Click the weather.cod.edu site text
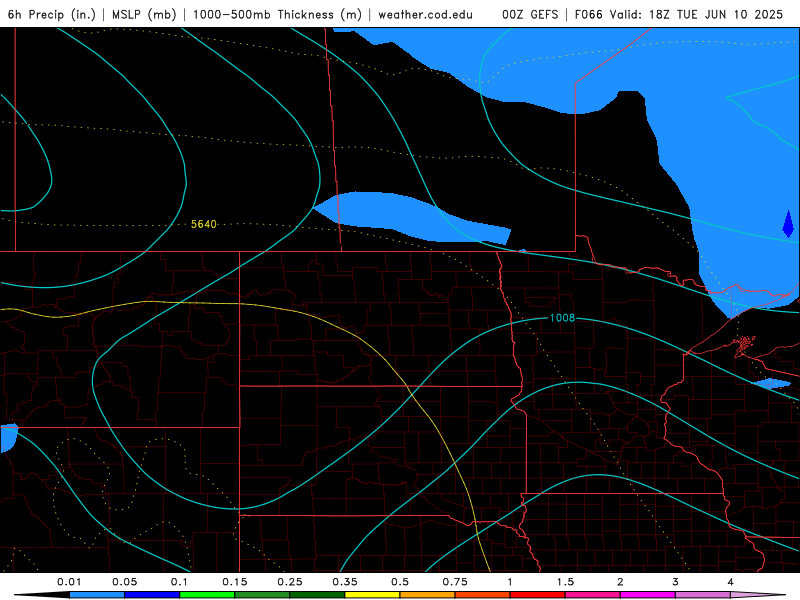This screenshot has height=600, width=800. (425, 14)
